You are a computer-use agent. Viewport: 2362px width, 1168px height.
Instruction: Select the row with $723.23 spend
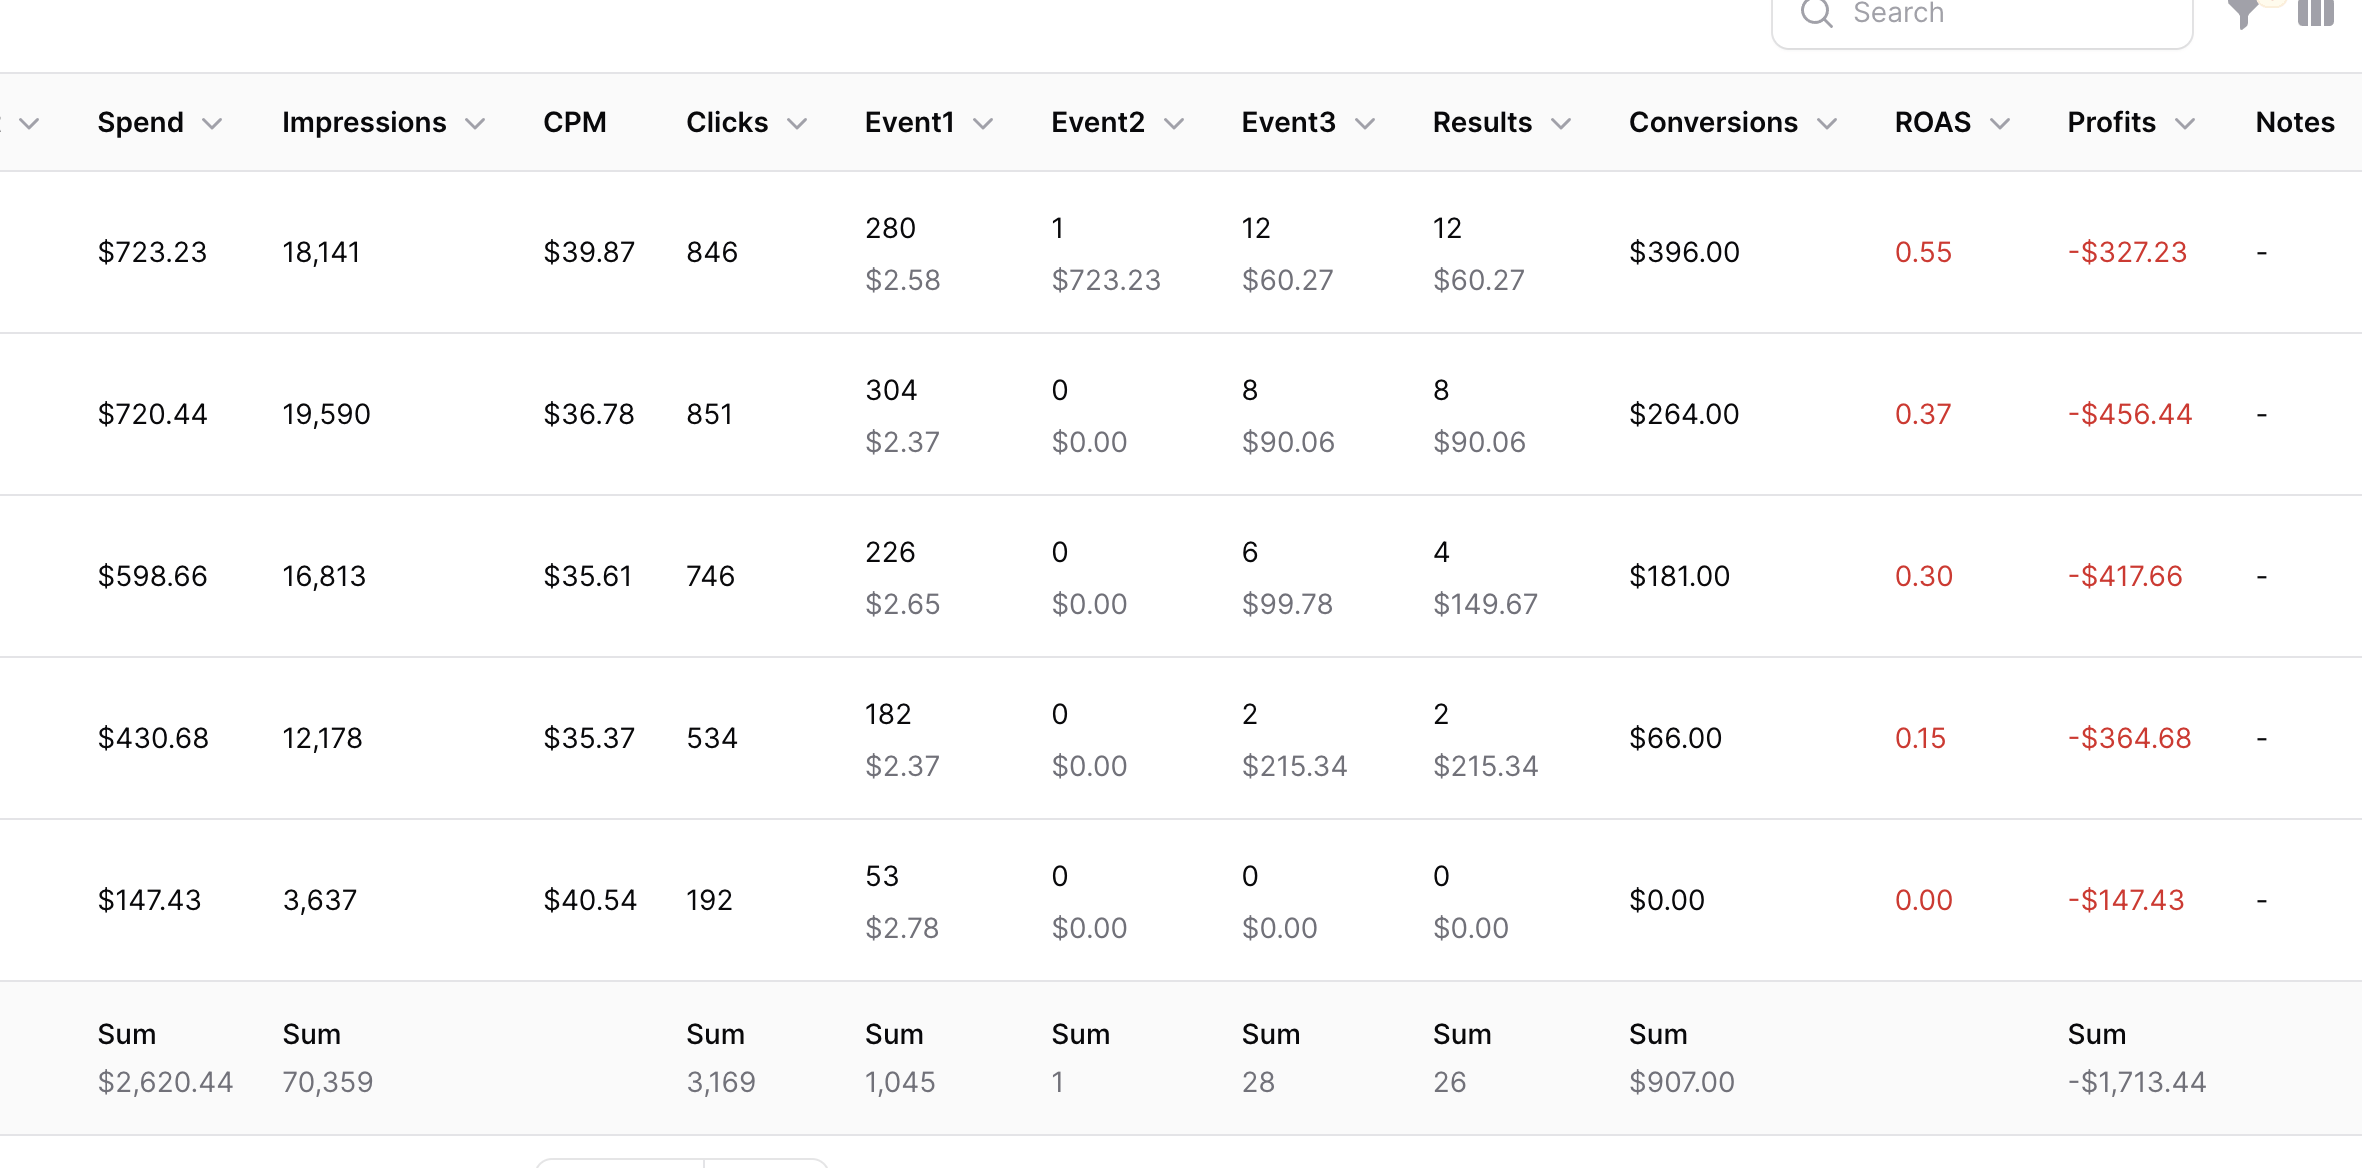pos(152,252)
